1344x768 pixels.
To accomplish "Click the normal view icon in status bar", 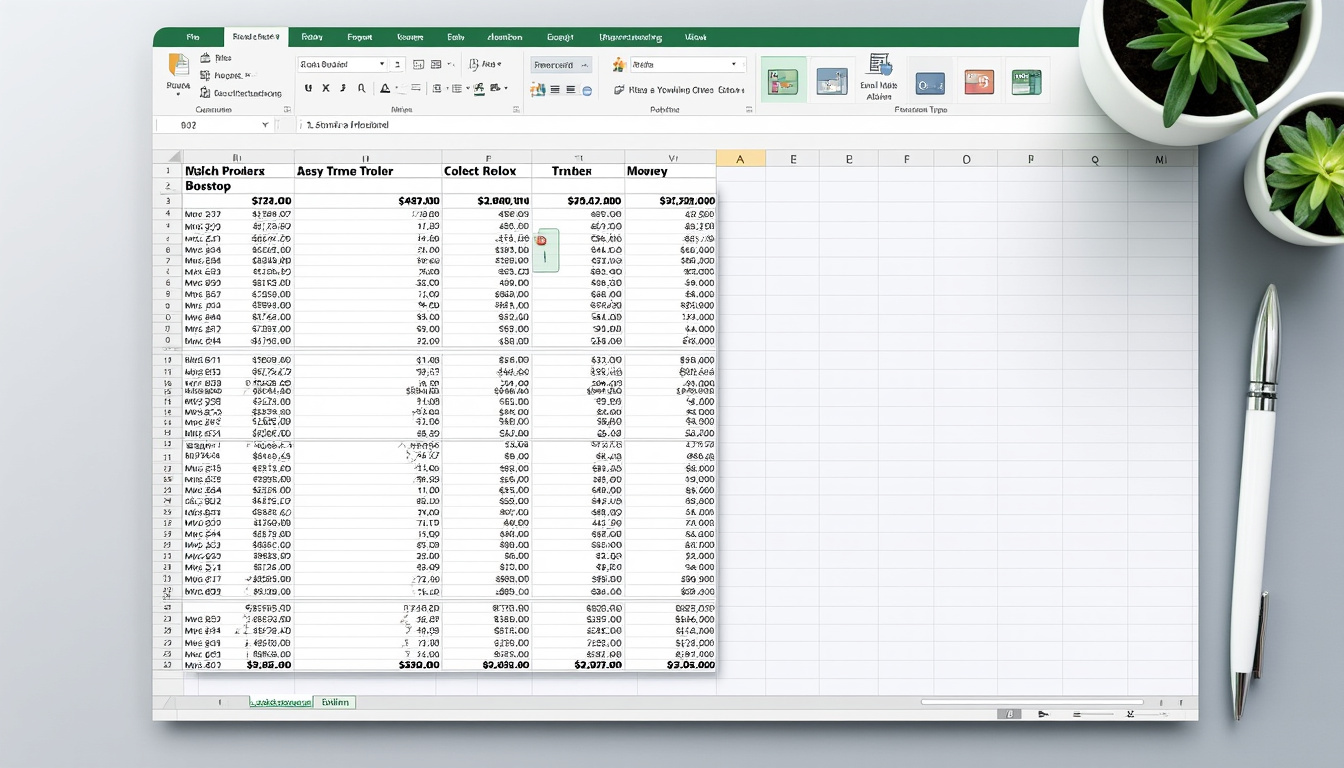I will coord(1010,714).
